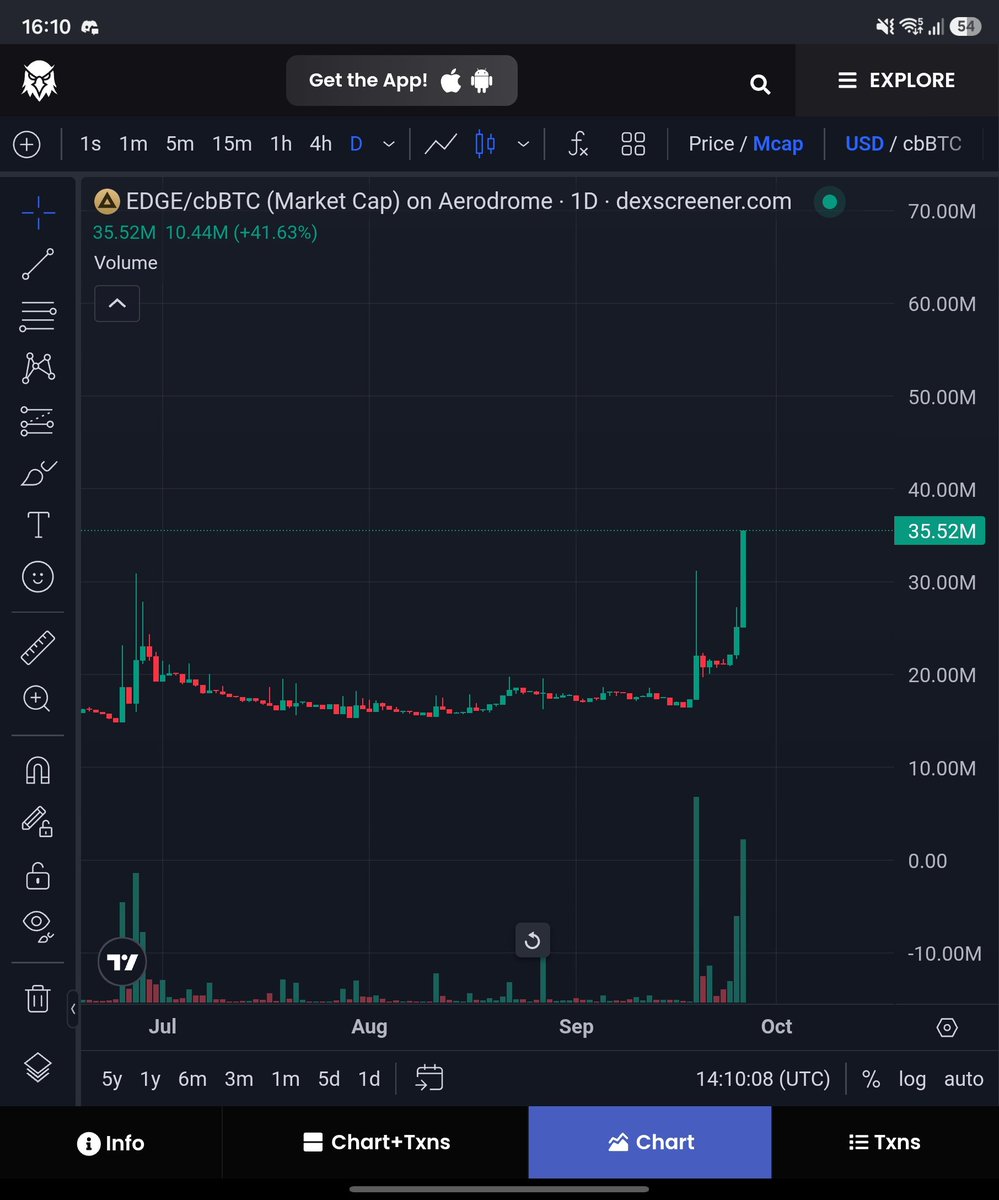Select the ruler measure tool

[x=38, y=647]
